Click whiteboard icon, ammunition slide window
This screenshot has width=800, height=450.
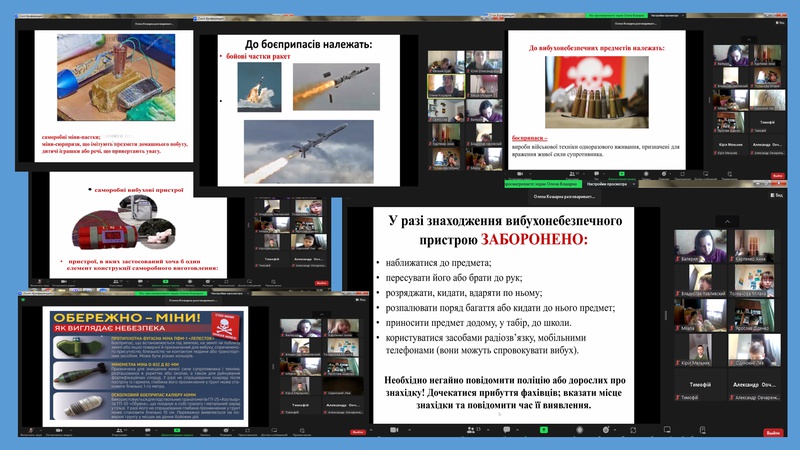coord(706,173)
